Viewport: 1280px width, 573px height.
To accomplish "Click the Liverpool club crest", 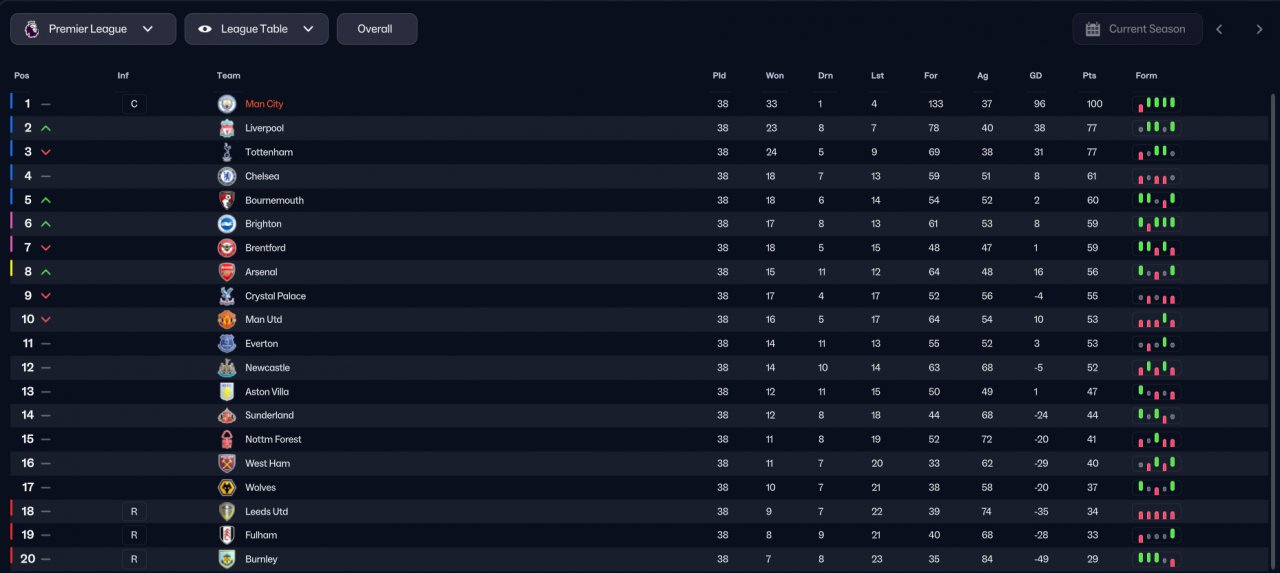I will [x=227, y=128].
